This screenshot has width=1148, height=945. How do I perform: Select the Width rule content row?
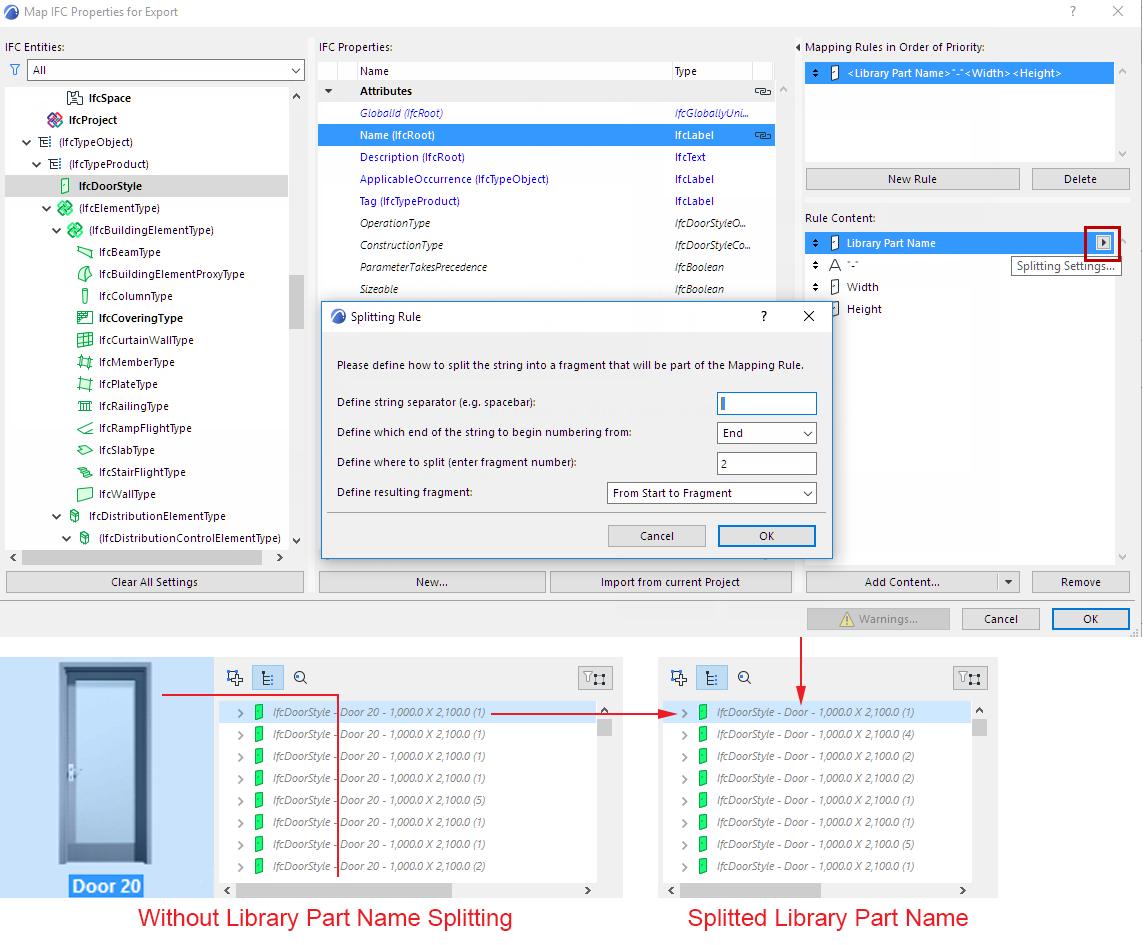tap(959, 287)
